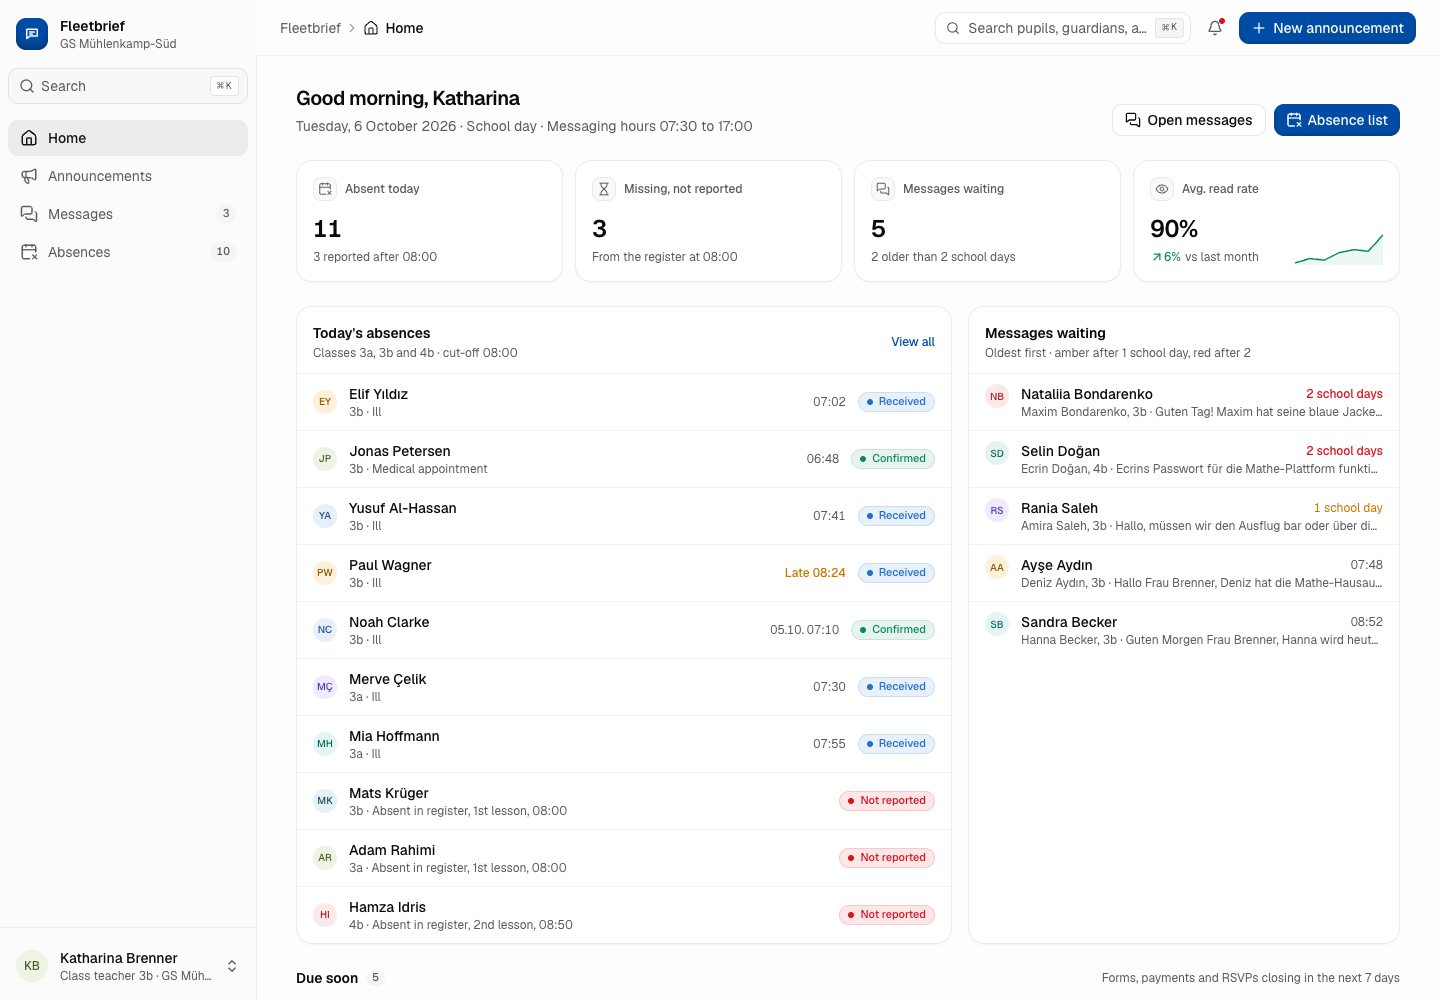Viewport: 1440px width, 1000px height.
Task: Open Ayşe Aydın's message
Action: tap(1184, 573)
